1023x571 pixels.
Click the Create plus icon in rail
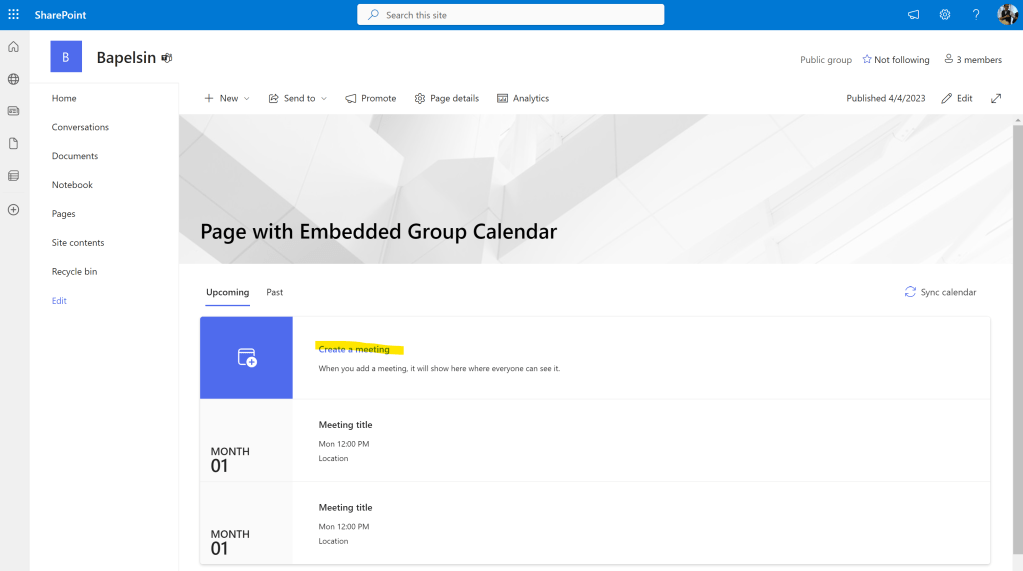(x=13, y=210)
